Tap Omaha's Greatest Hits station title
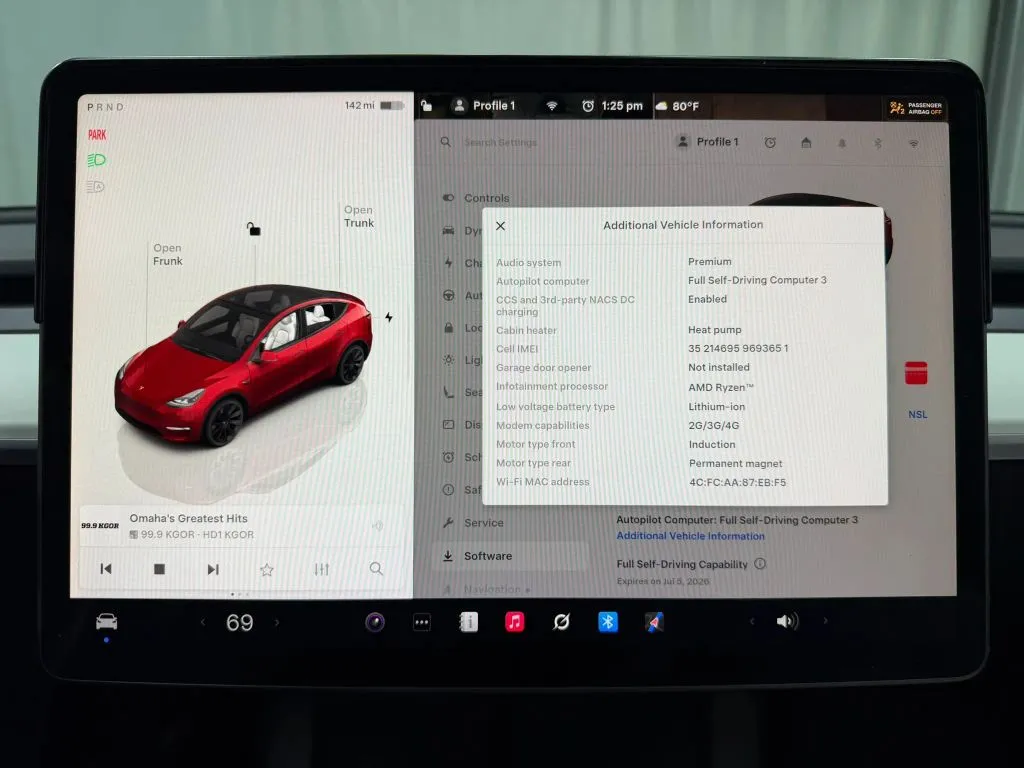The height and width of the screenshot is (768, 1024). [189, 518]
